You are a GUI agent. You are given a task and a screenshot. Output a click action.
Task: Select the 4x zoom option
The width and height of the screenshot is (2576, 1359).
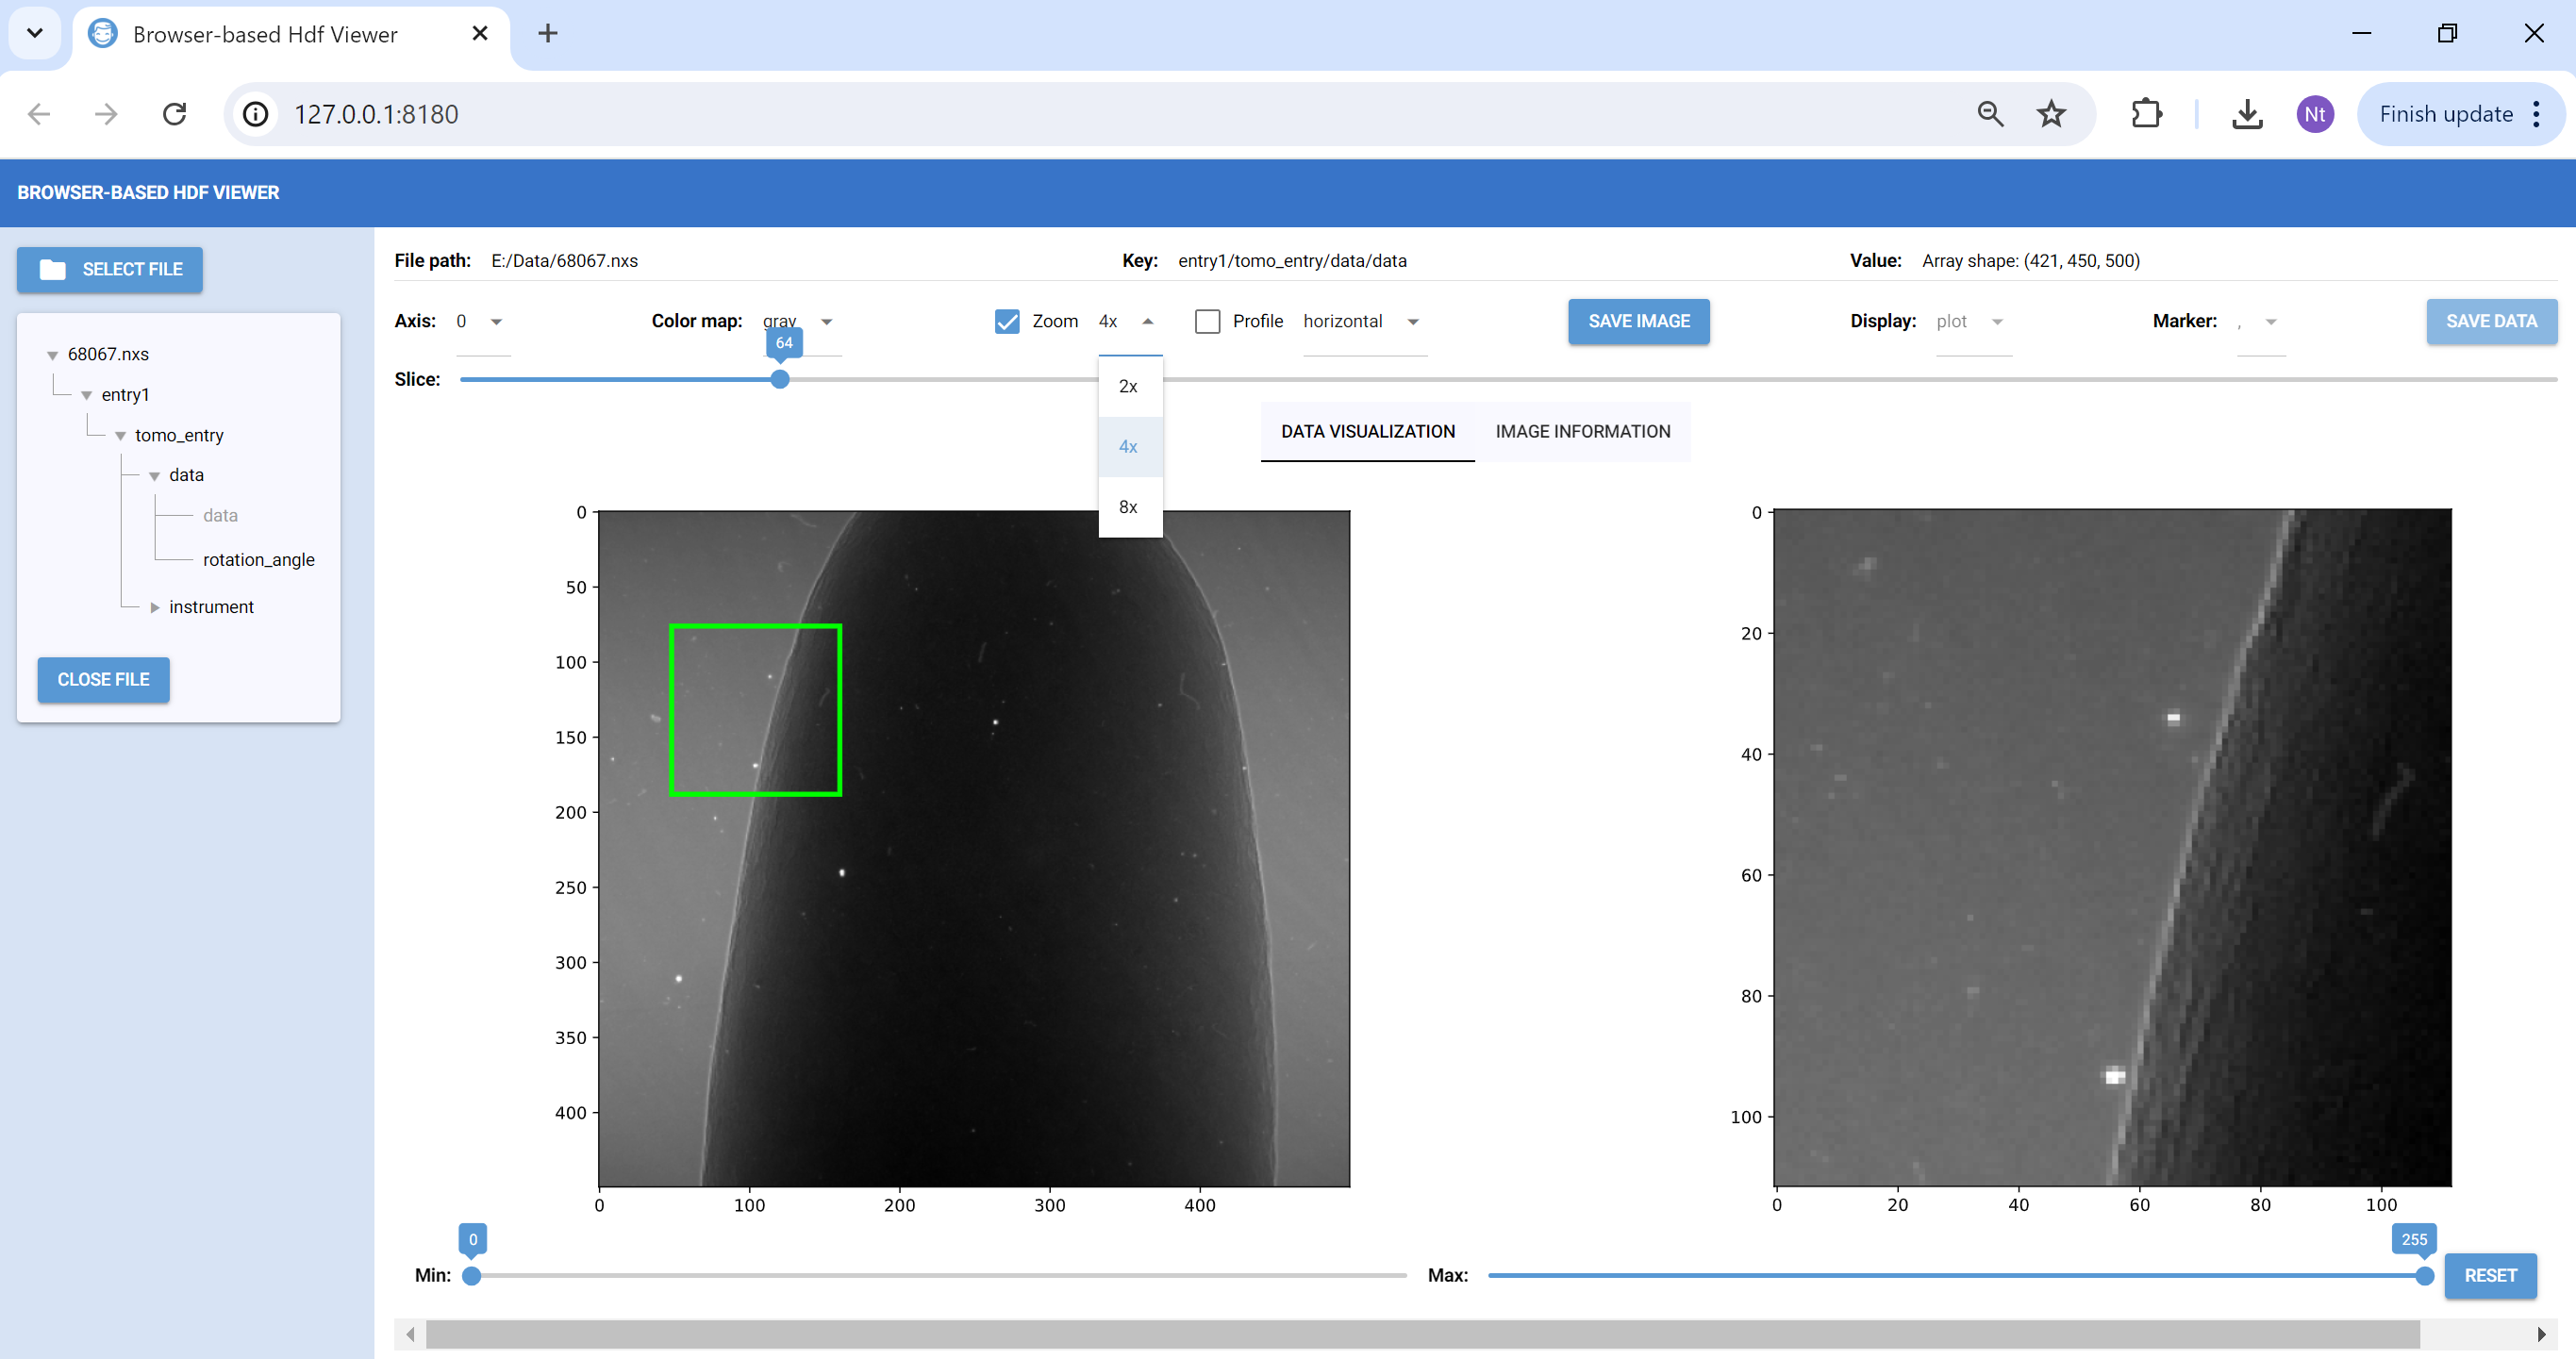[x=1130, y=447]
